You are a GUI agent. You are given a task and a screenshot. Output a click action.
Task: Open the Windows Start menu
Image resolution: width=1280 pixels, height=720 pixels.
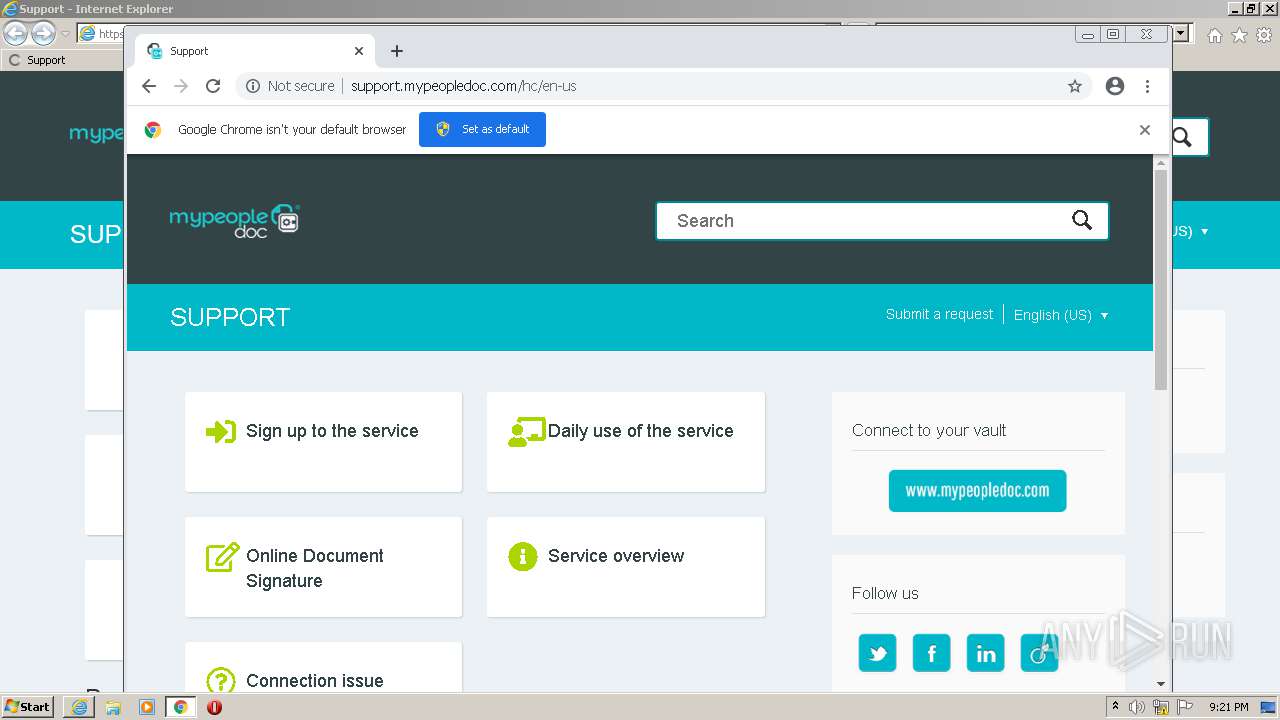tap(27, 707)
